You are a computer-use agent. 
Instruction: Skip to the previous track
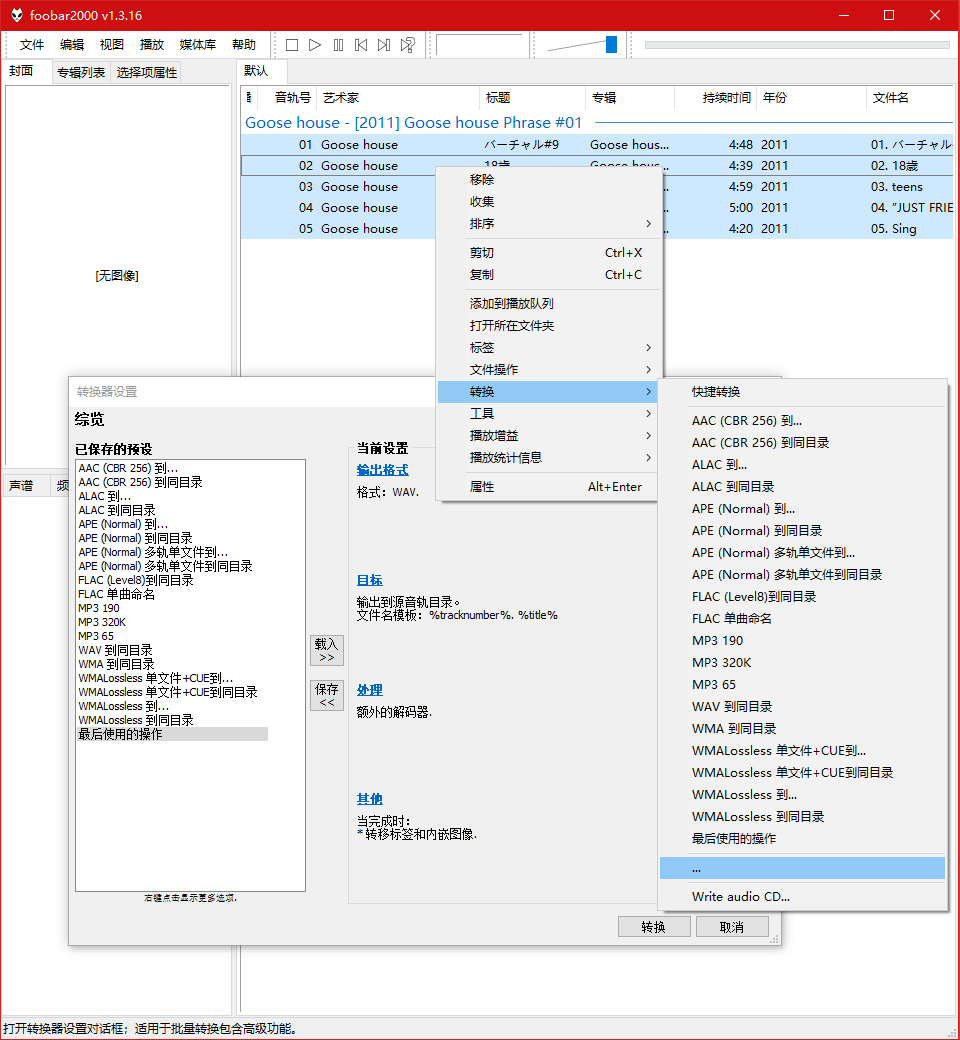(x=361, y=45)
